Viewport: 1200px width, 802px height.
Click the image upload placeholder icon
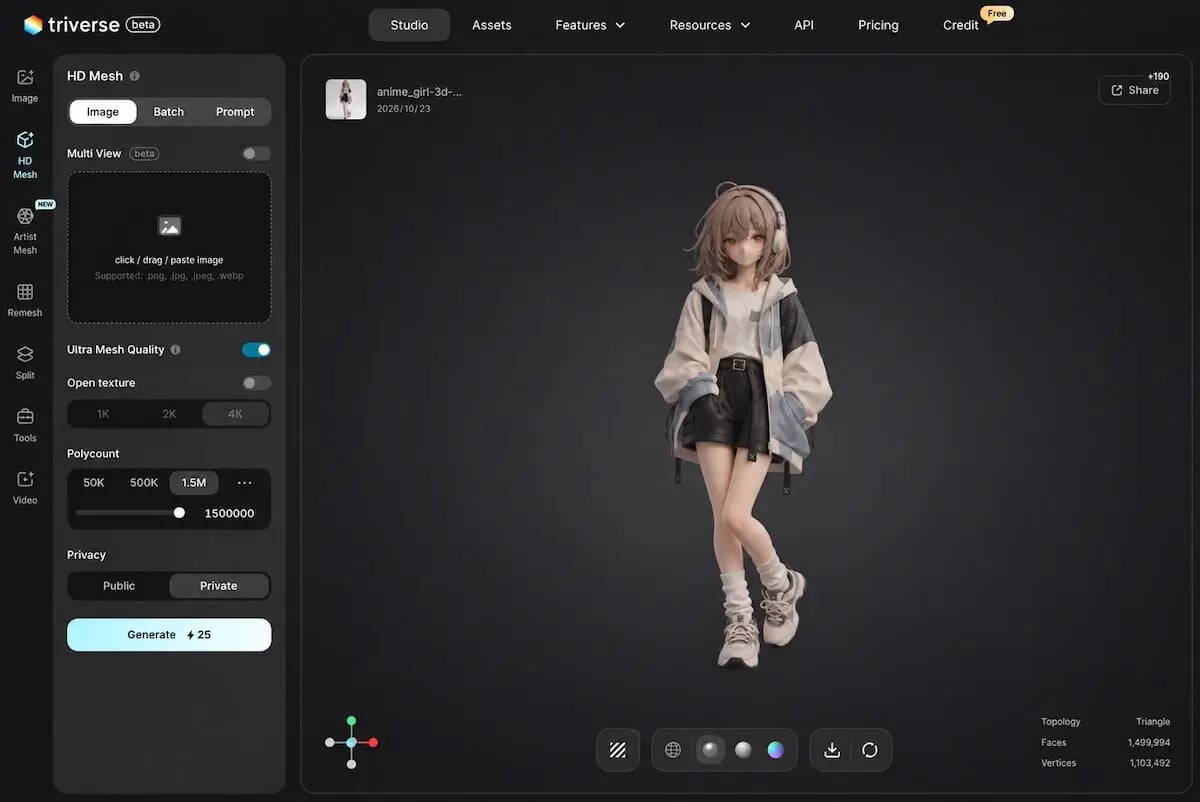click(x=170, y=226)
